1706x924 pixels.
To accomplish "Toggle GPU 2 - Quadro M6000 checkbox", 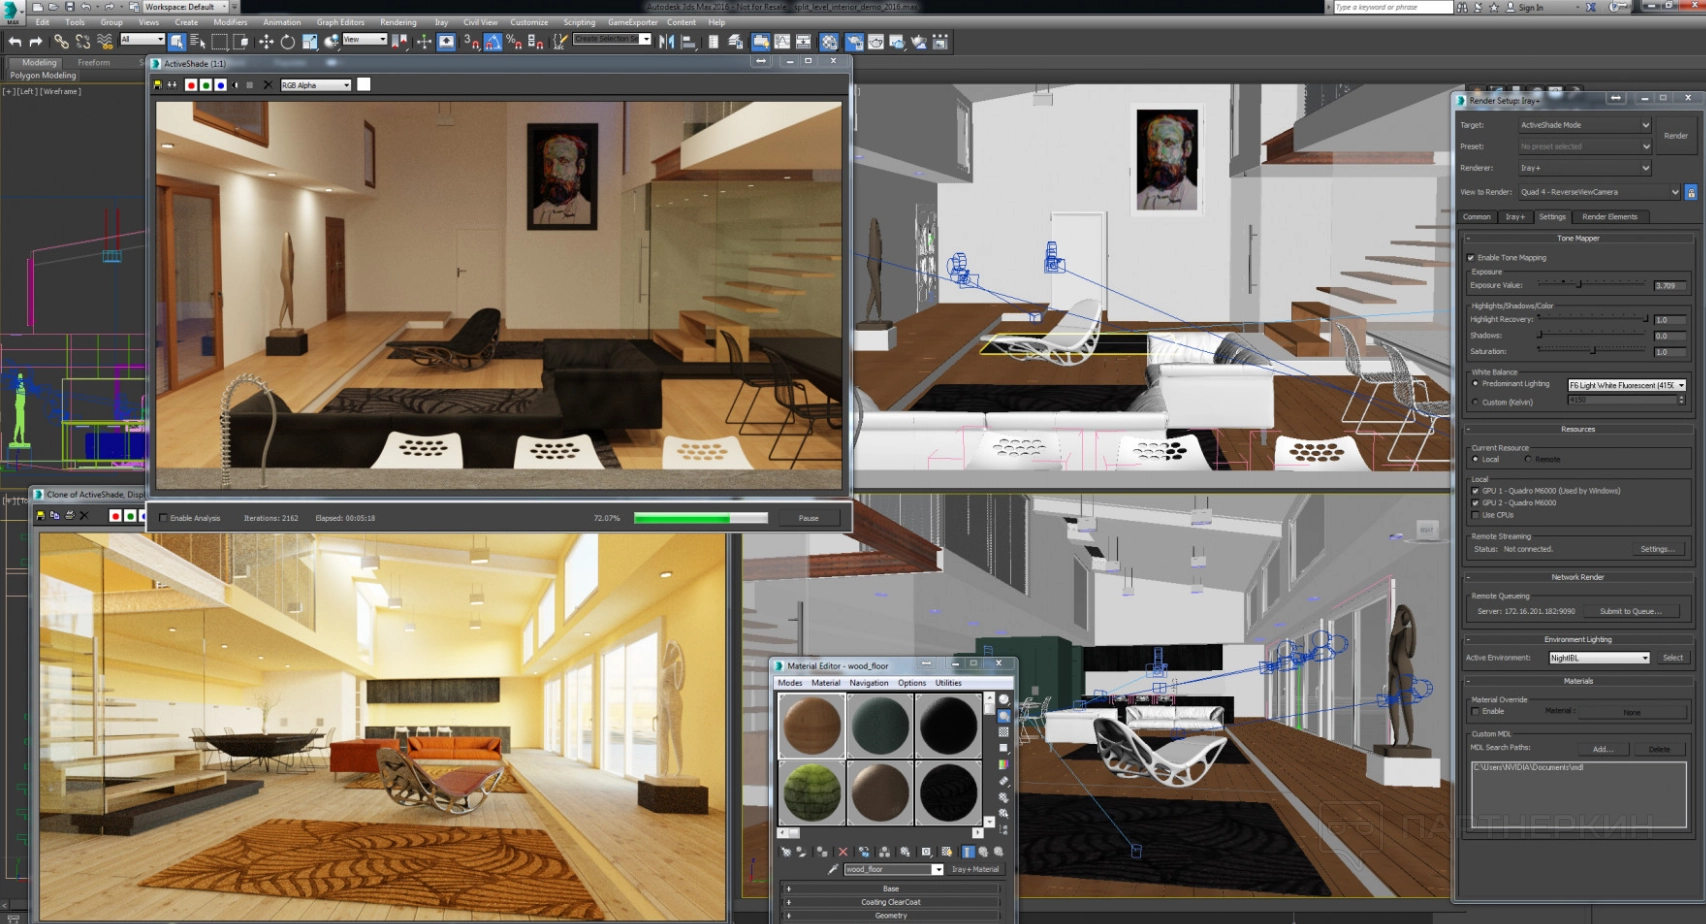I will click(1475, 503).
